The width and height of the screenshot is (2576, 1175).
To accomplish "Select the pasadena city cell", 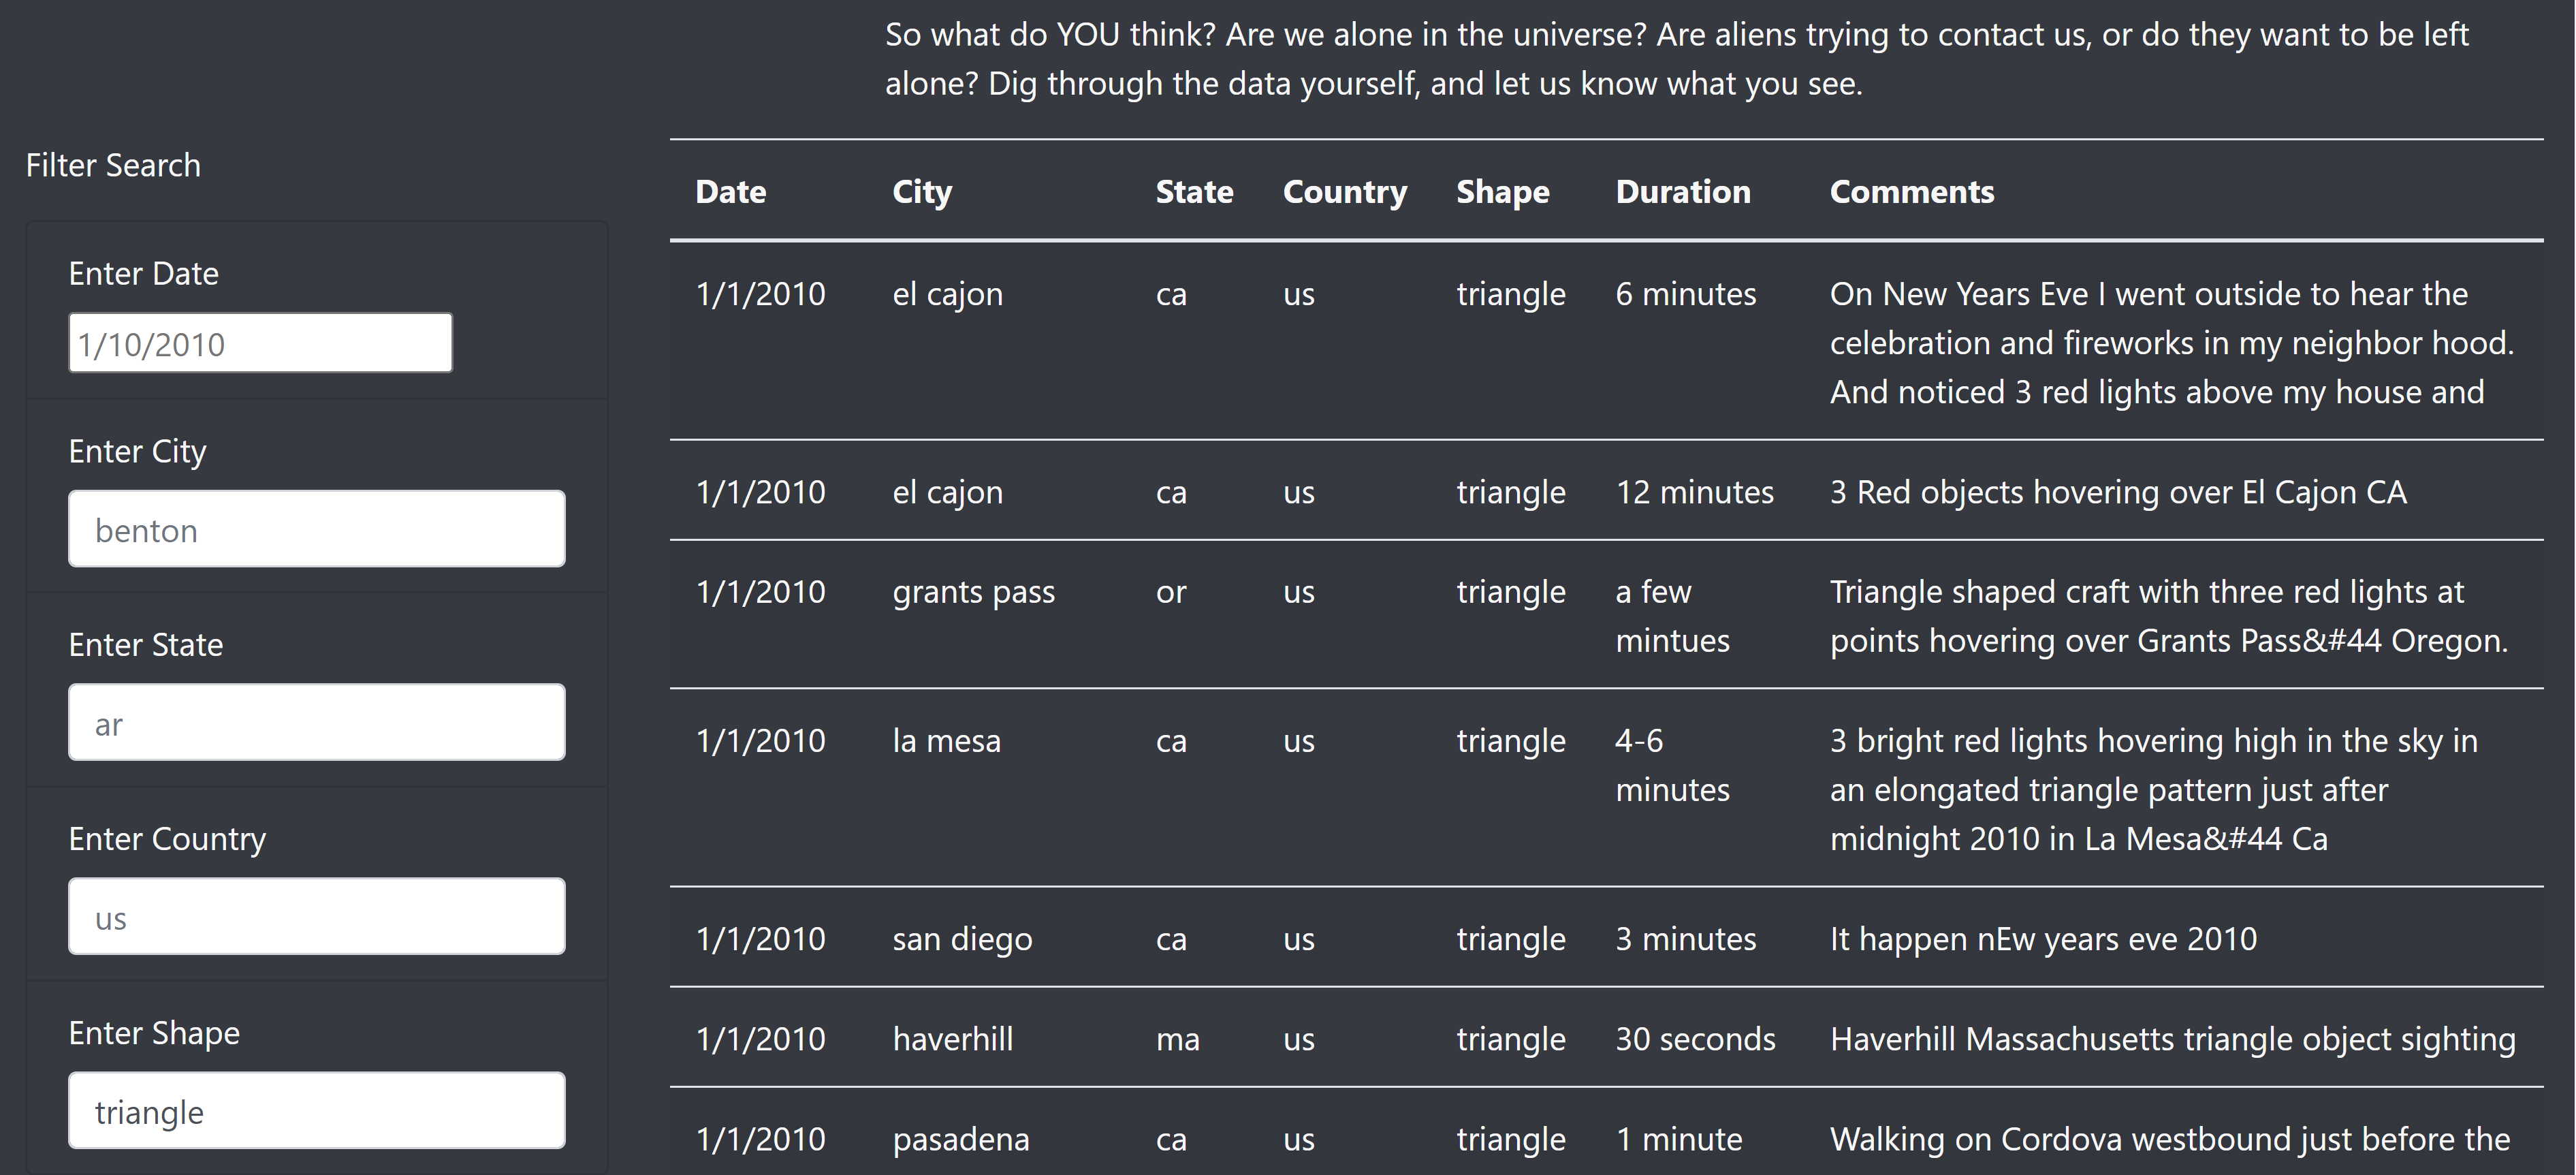I will click(960, 1139).
